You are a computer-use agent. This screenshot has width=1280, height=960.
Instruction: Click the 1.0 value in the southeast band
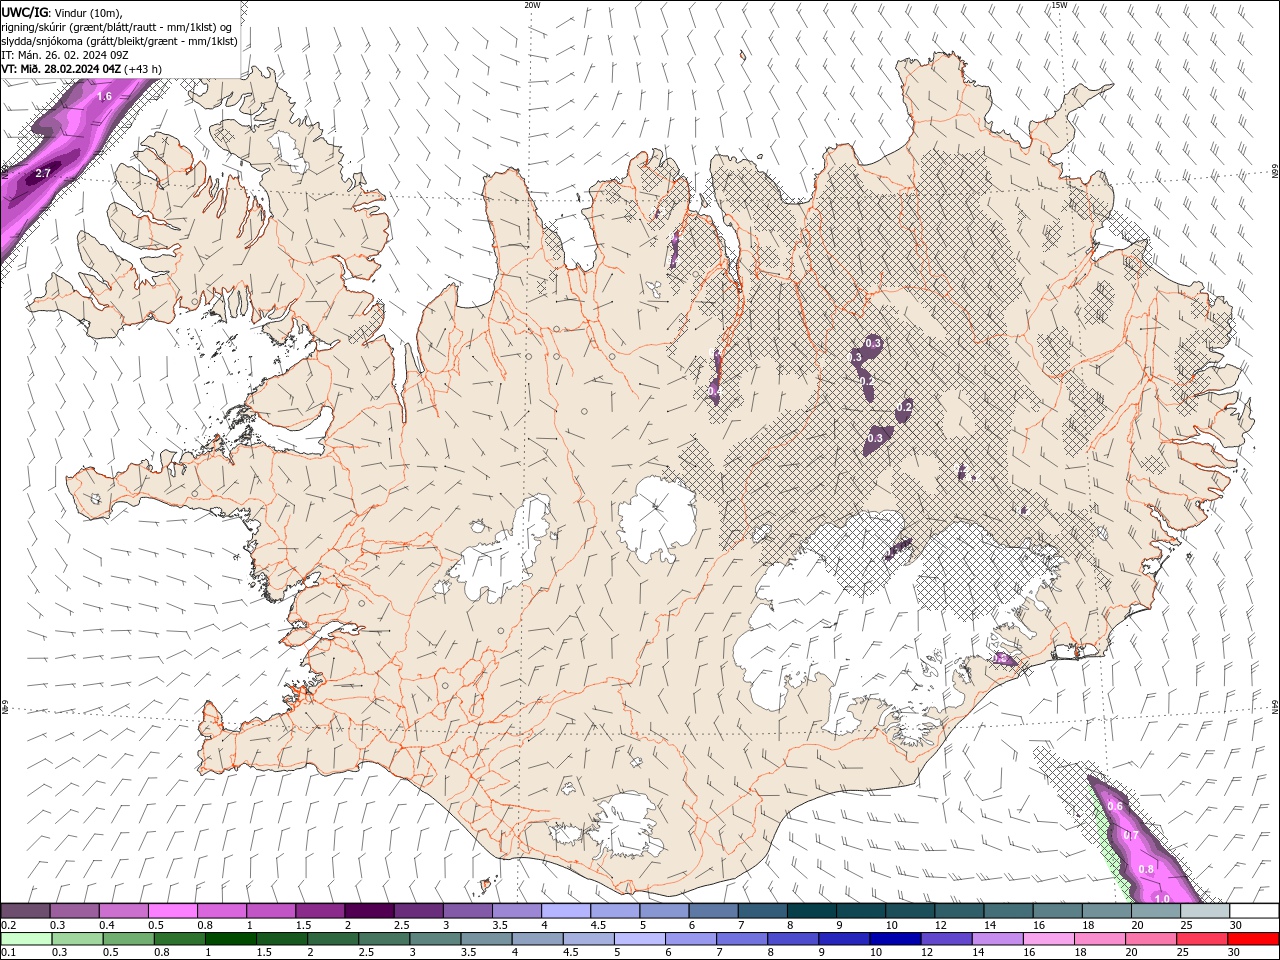click(1162, 899)
